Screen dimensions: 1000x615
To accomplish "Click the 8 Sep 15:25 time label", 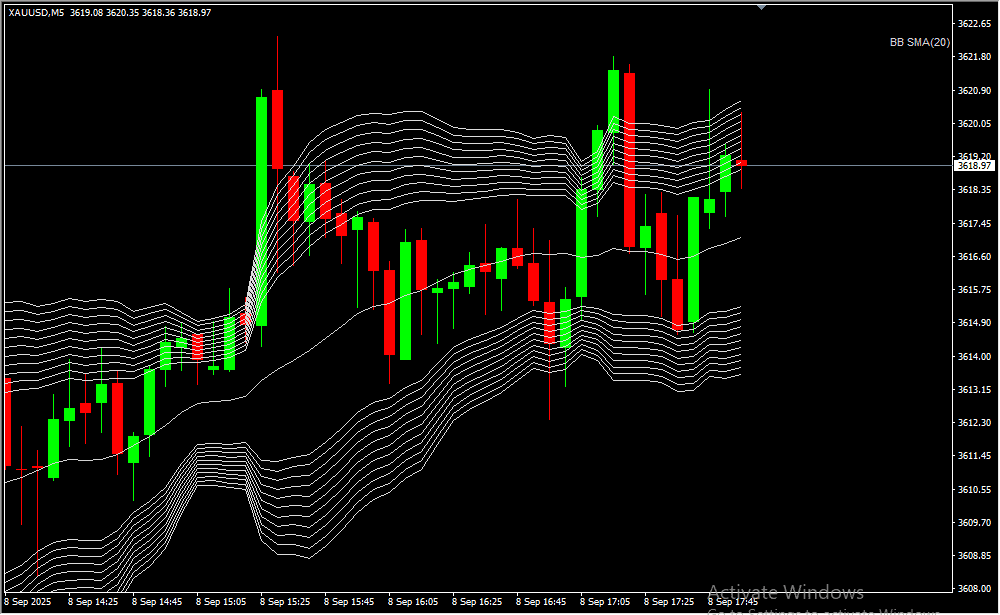I will click(x=285, y=602).
